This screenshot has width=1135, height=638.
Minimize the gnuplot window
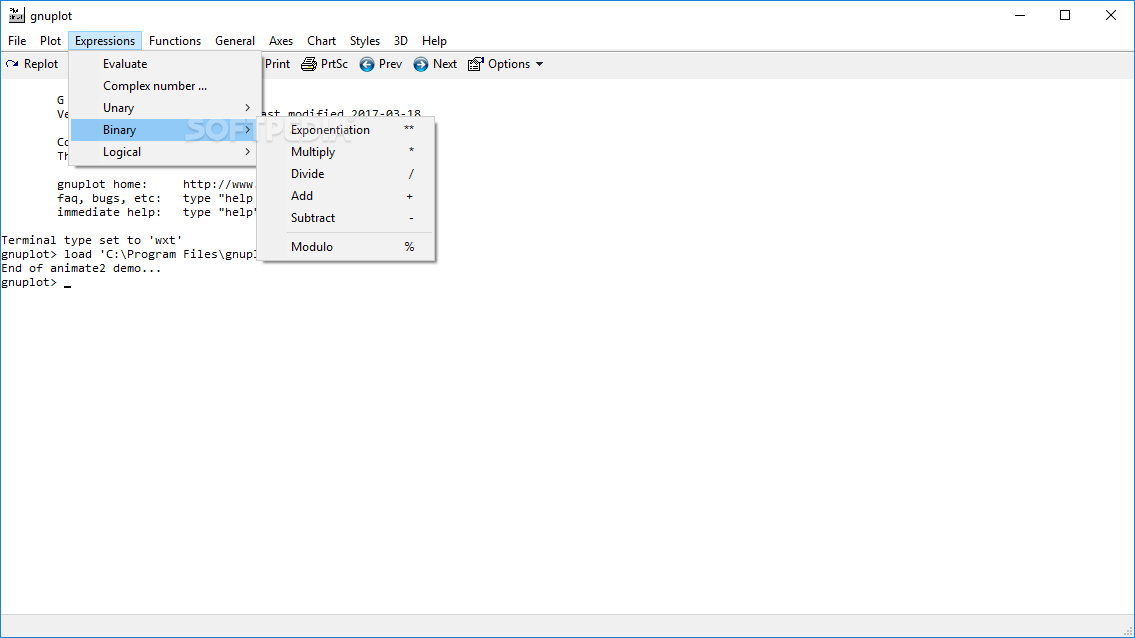pos(1020,15)
